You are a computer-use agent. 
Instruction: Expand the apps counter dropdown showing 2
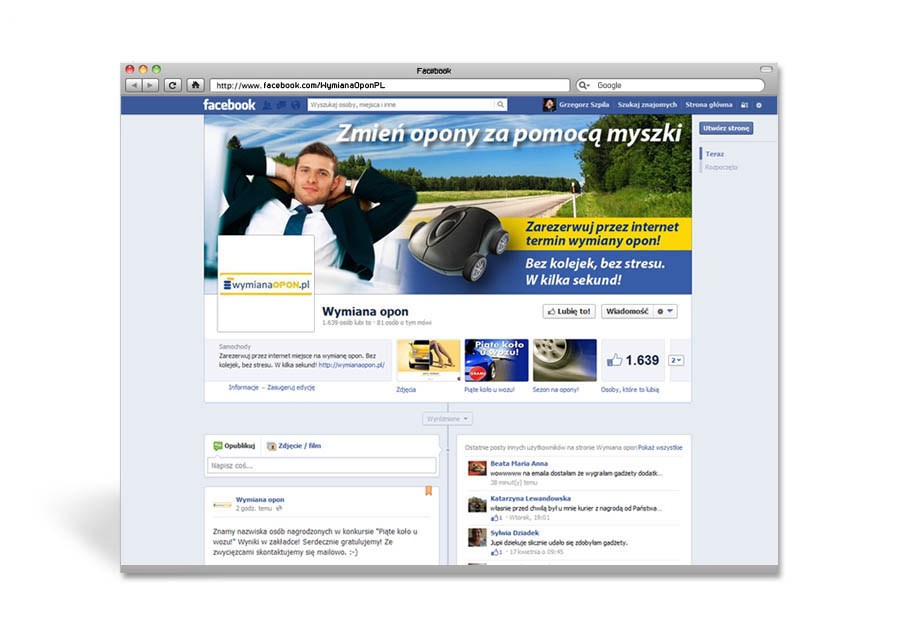pyautogui.click(x=676, y=360)
